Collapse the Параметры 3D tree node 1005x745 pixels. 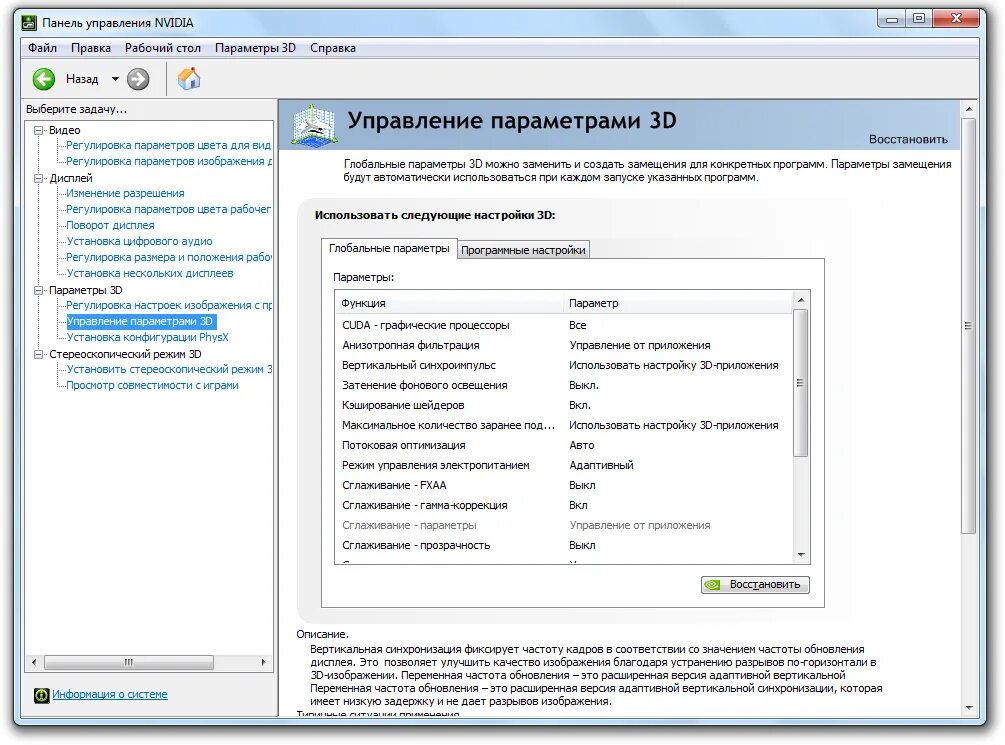click(x=38, y=290)
